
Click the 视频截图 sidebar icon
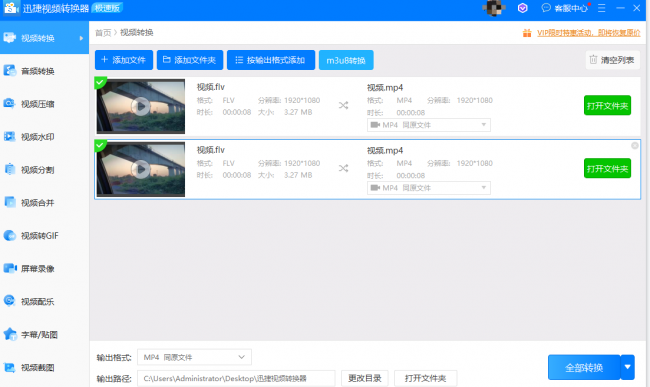10,367
